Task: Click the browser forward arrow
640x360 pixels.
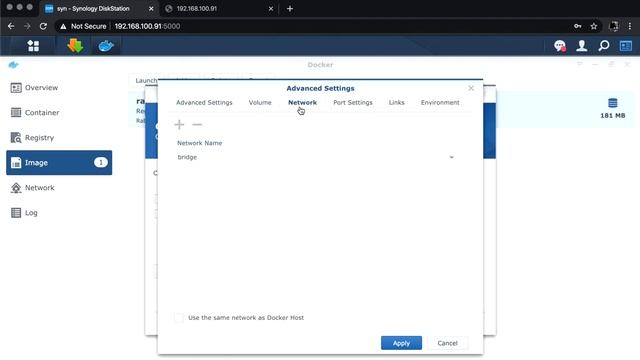Action: point(27,26)
